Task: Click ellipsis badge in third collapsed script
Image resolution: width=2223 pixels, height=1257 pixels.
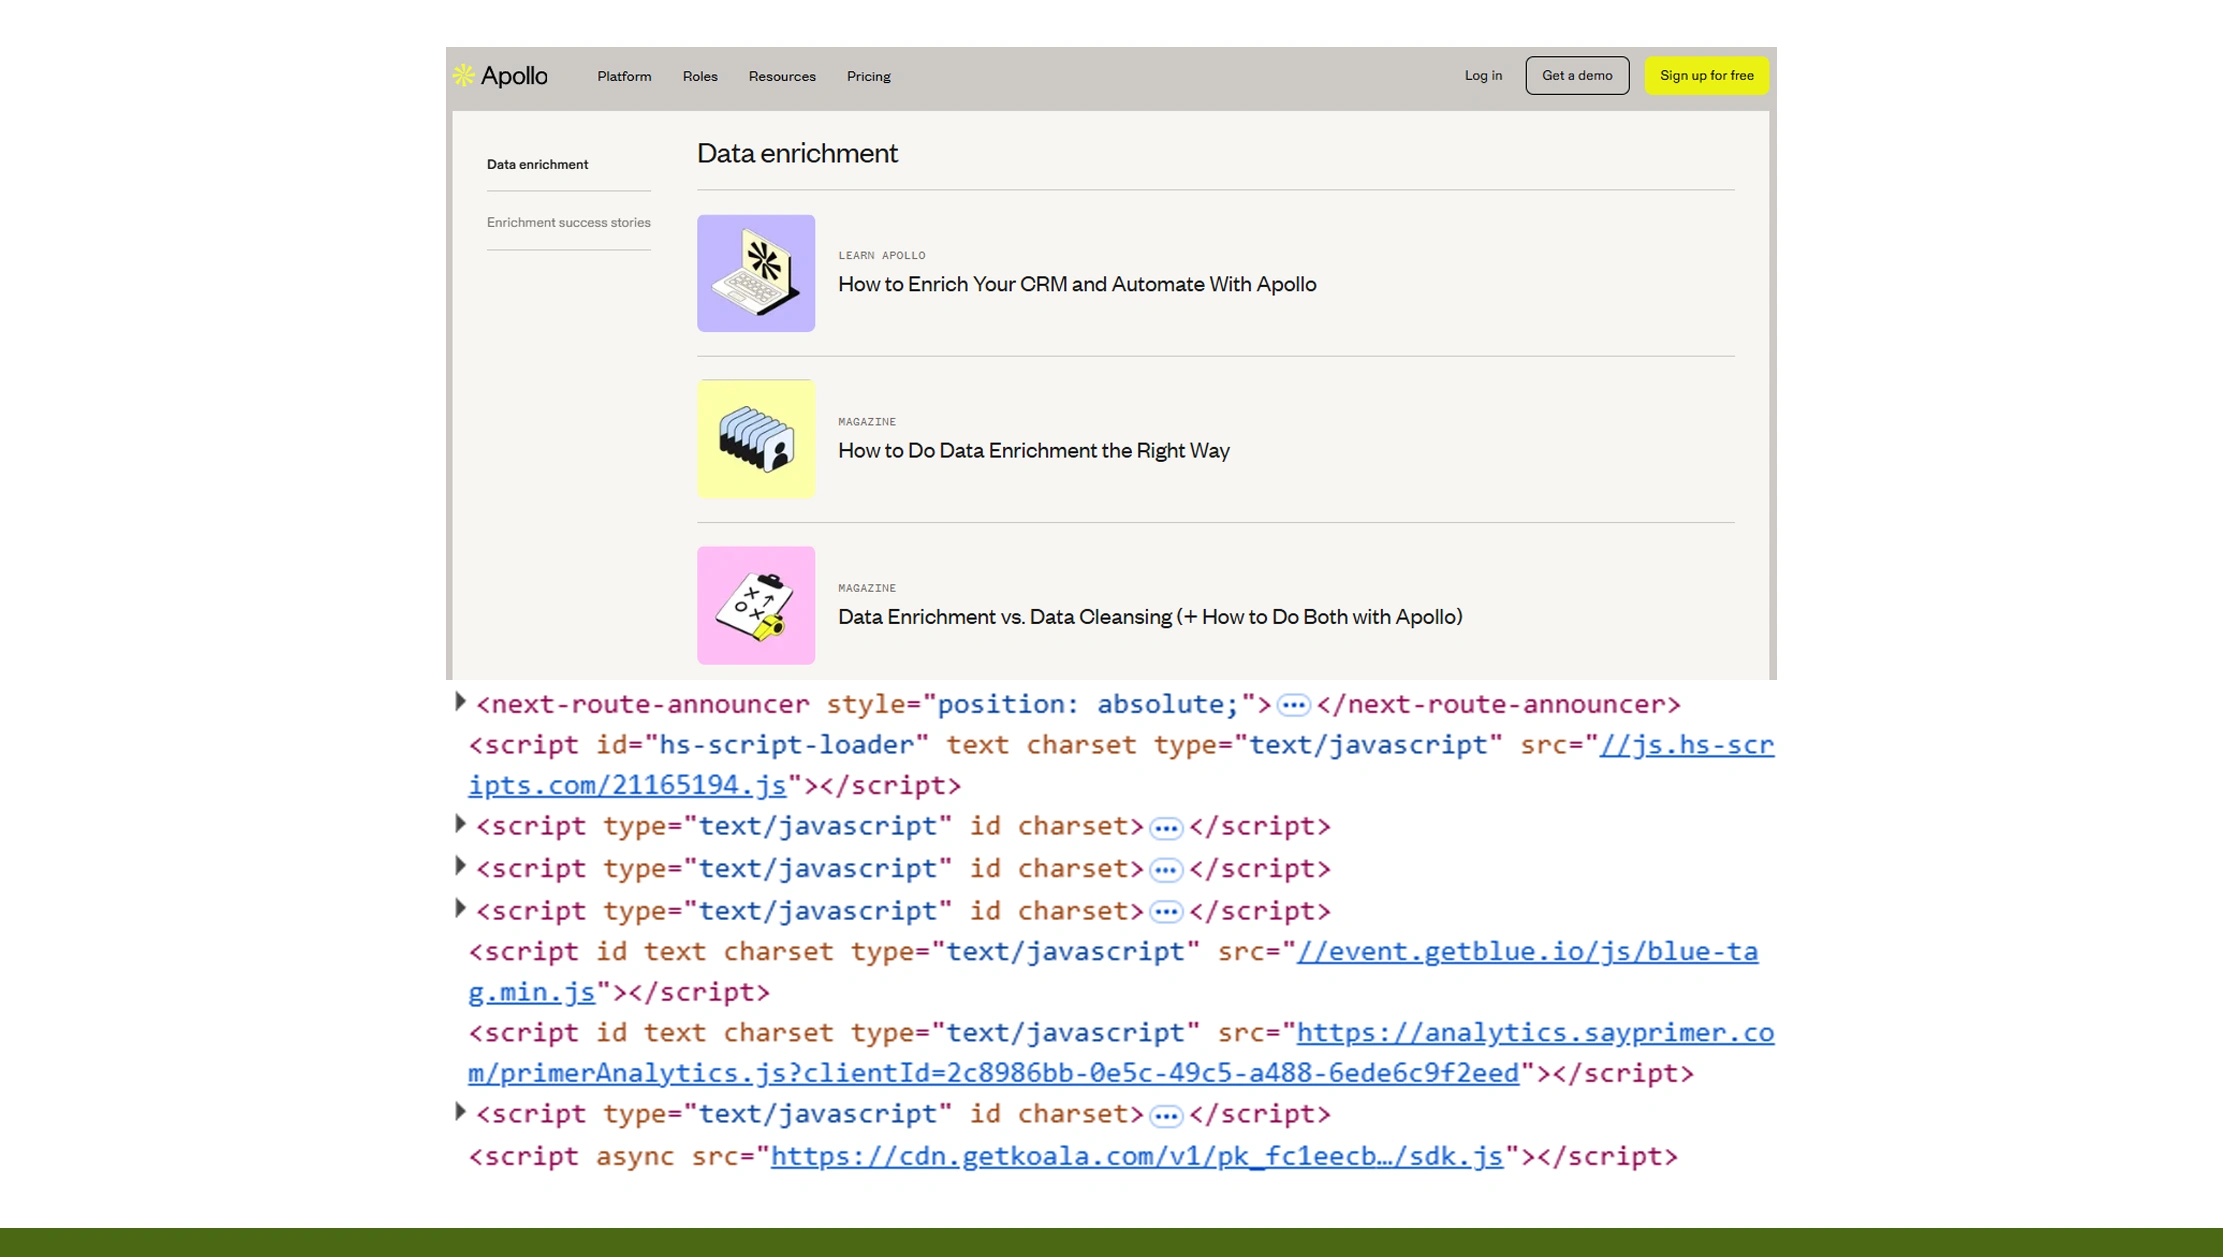Action: (x=1165, y=913)
